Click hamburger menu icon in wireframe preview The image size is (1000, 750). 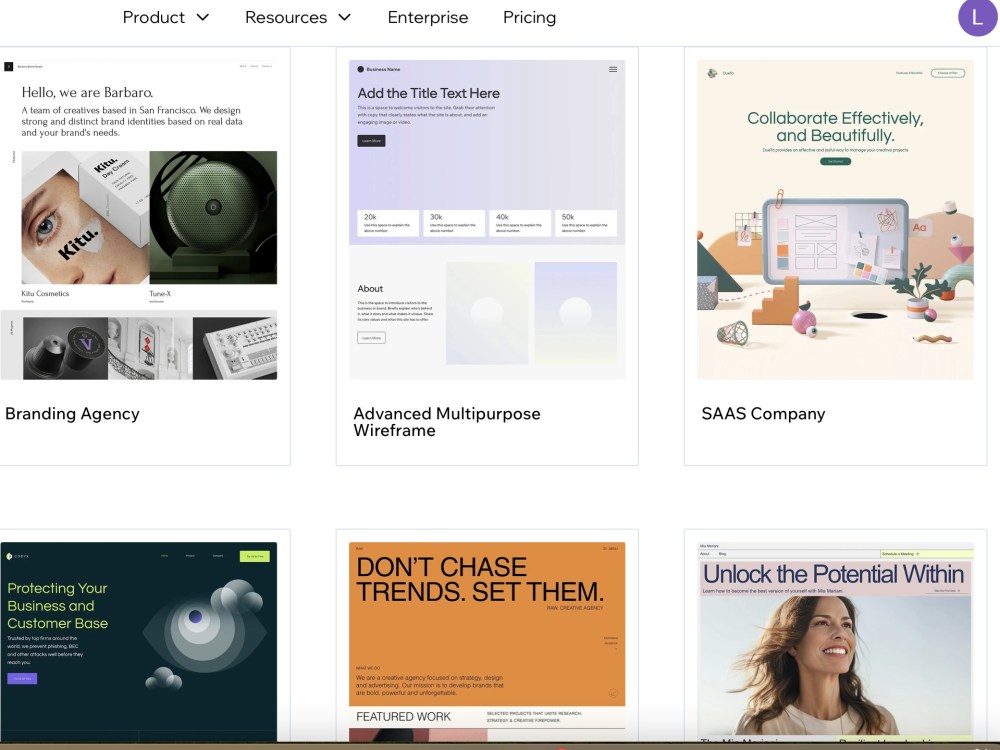pyautogui.click(x=613, y=69)
